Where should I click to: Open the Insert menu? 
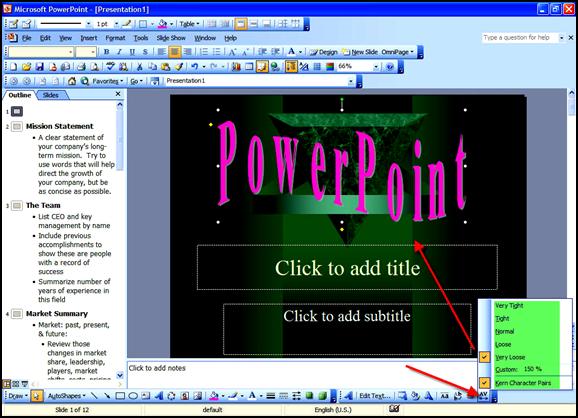coord(89,38)
